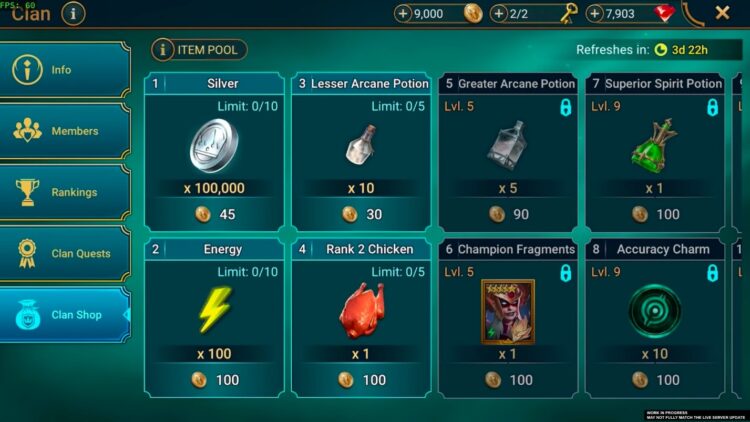Open the ITEM POOL info button
The image size is (750, 422).
(x=199, y=50)
